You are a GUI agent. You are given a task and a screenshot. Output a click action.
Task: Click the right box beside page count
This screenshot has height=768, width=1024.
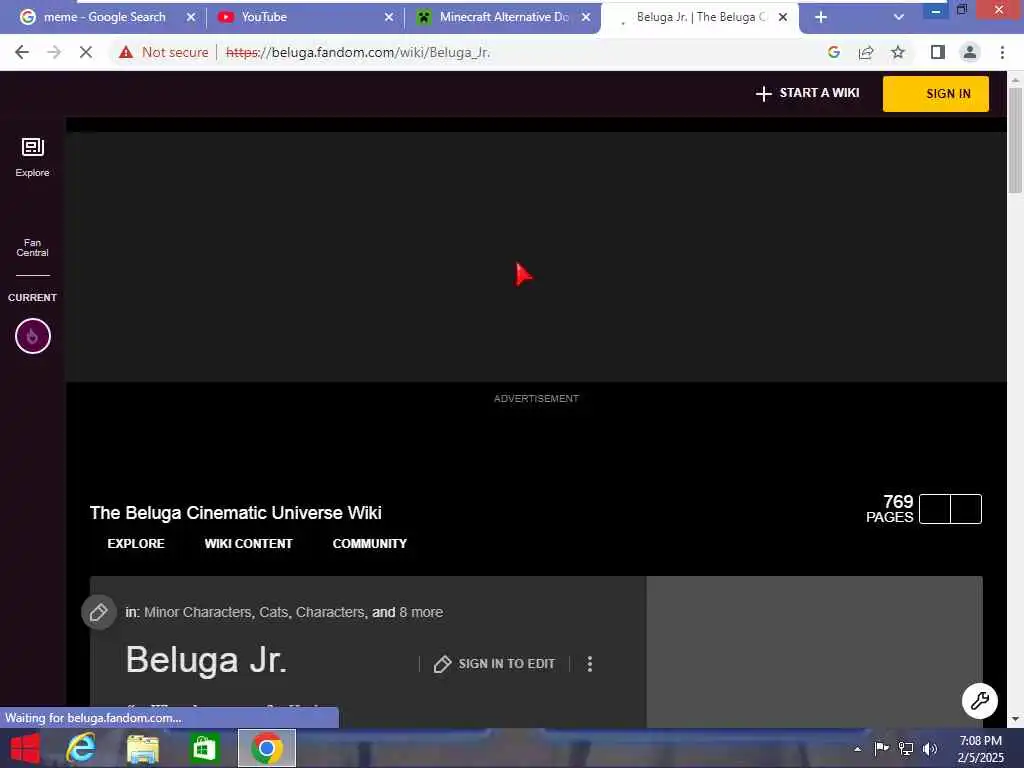pos(966,509)
